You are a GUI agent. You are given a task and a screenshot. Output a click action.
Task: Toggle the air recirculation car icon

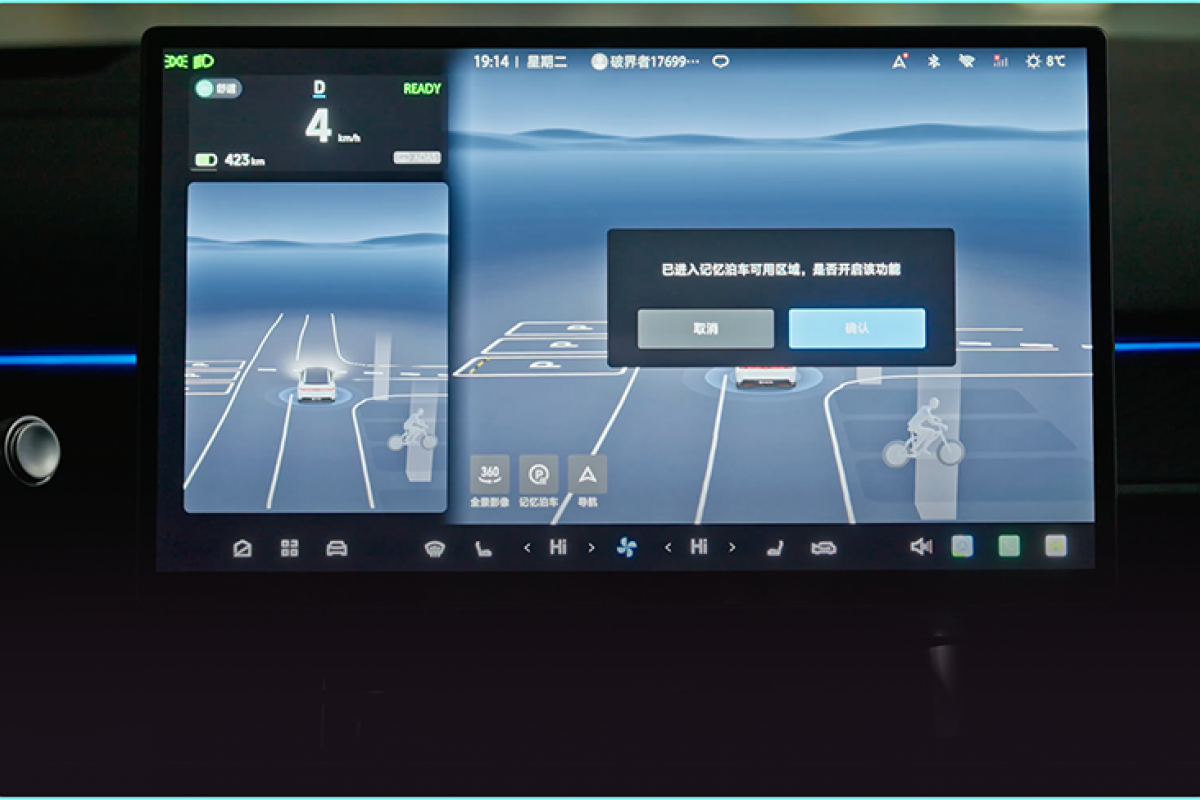[x=823, y=548]
